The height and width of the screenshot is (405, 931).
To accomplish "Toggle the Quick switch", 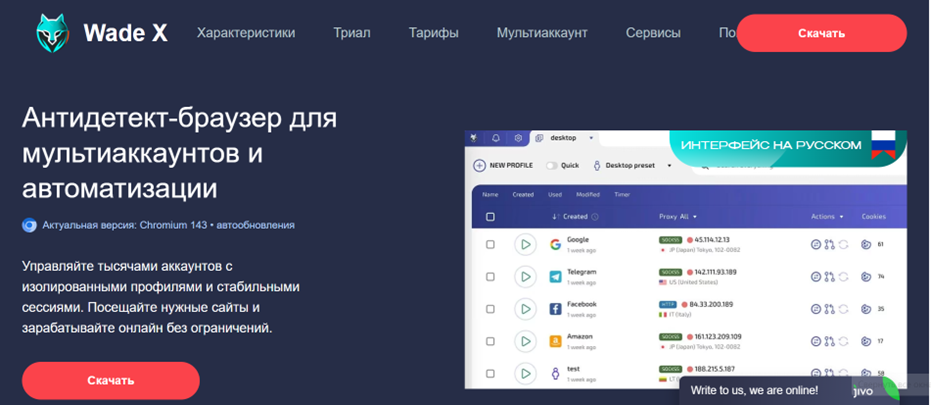I will (551, 165).
